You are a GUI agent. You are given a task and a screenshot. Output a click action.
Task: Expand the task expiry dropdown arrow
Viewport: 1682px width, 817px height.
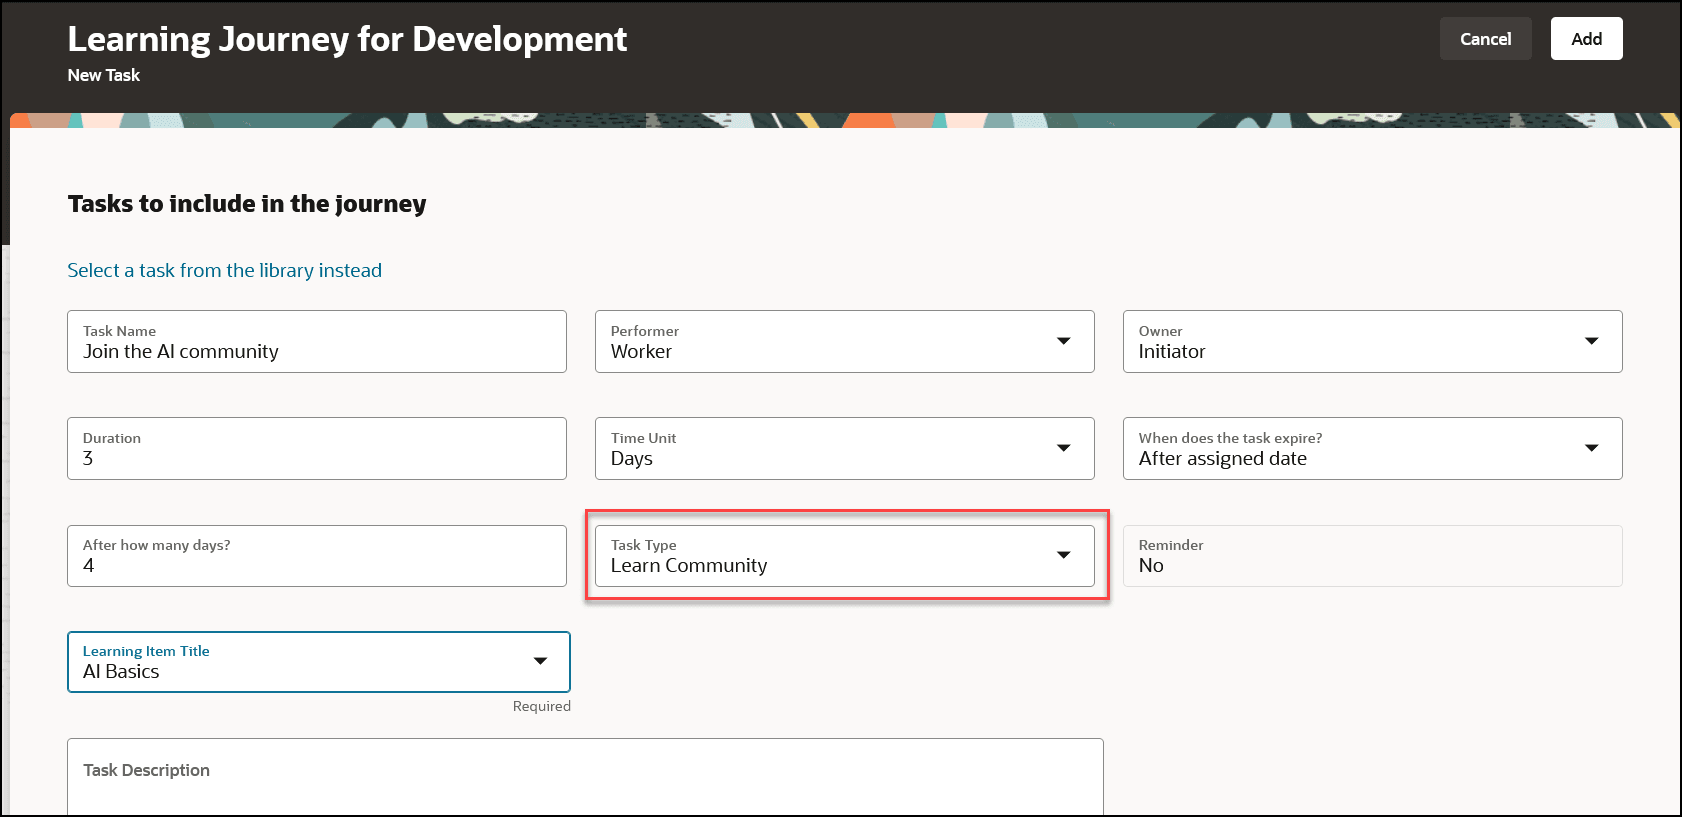pos(1591,448)
